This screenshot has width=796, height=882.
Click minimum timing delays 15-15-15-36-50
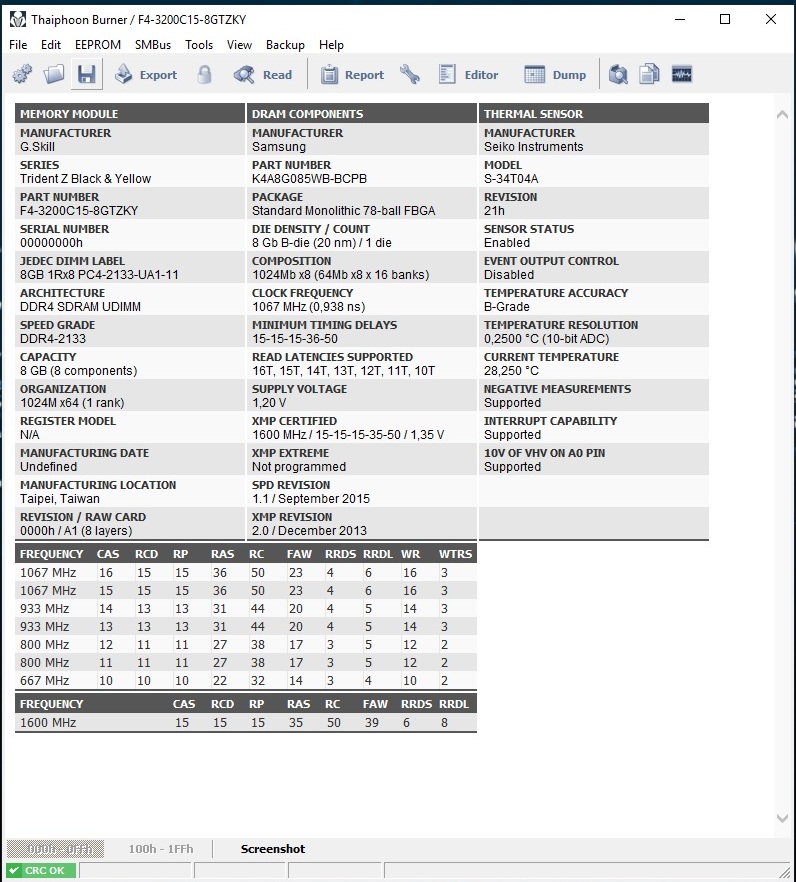coord(295,339)
